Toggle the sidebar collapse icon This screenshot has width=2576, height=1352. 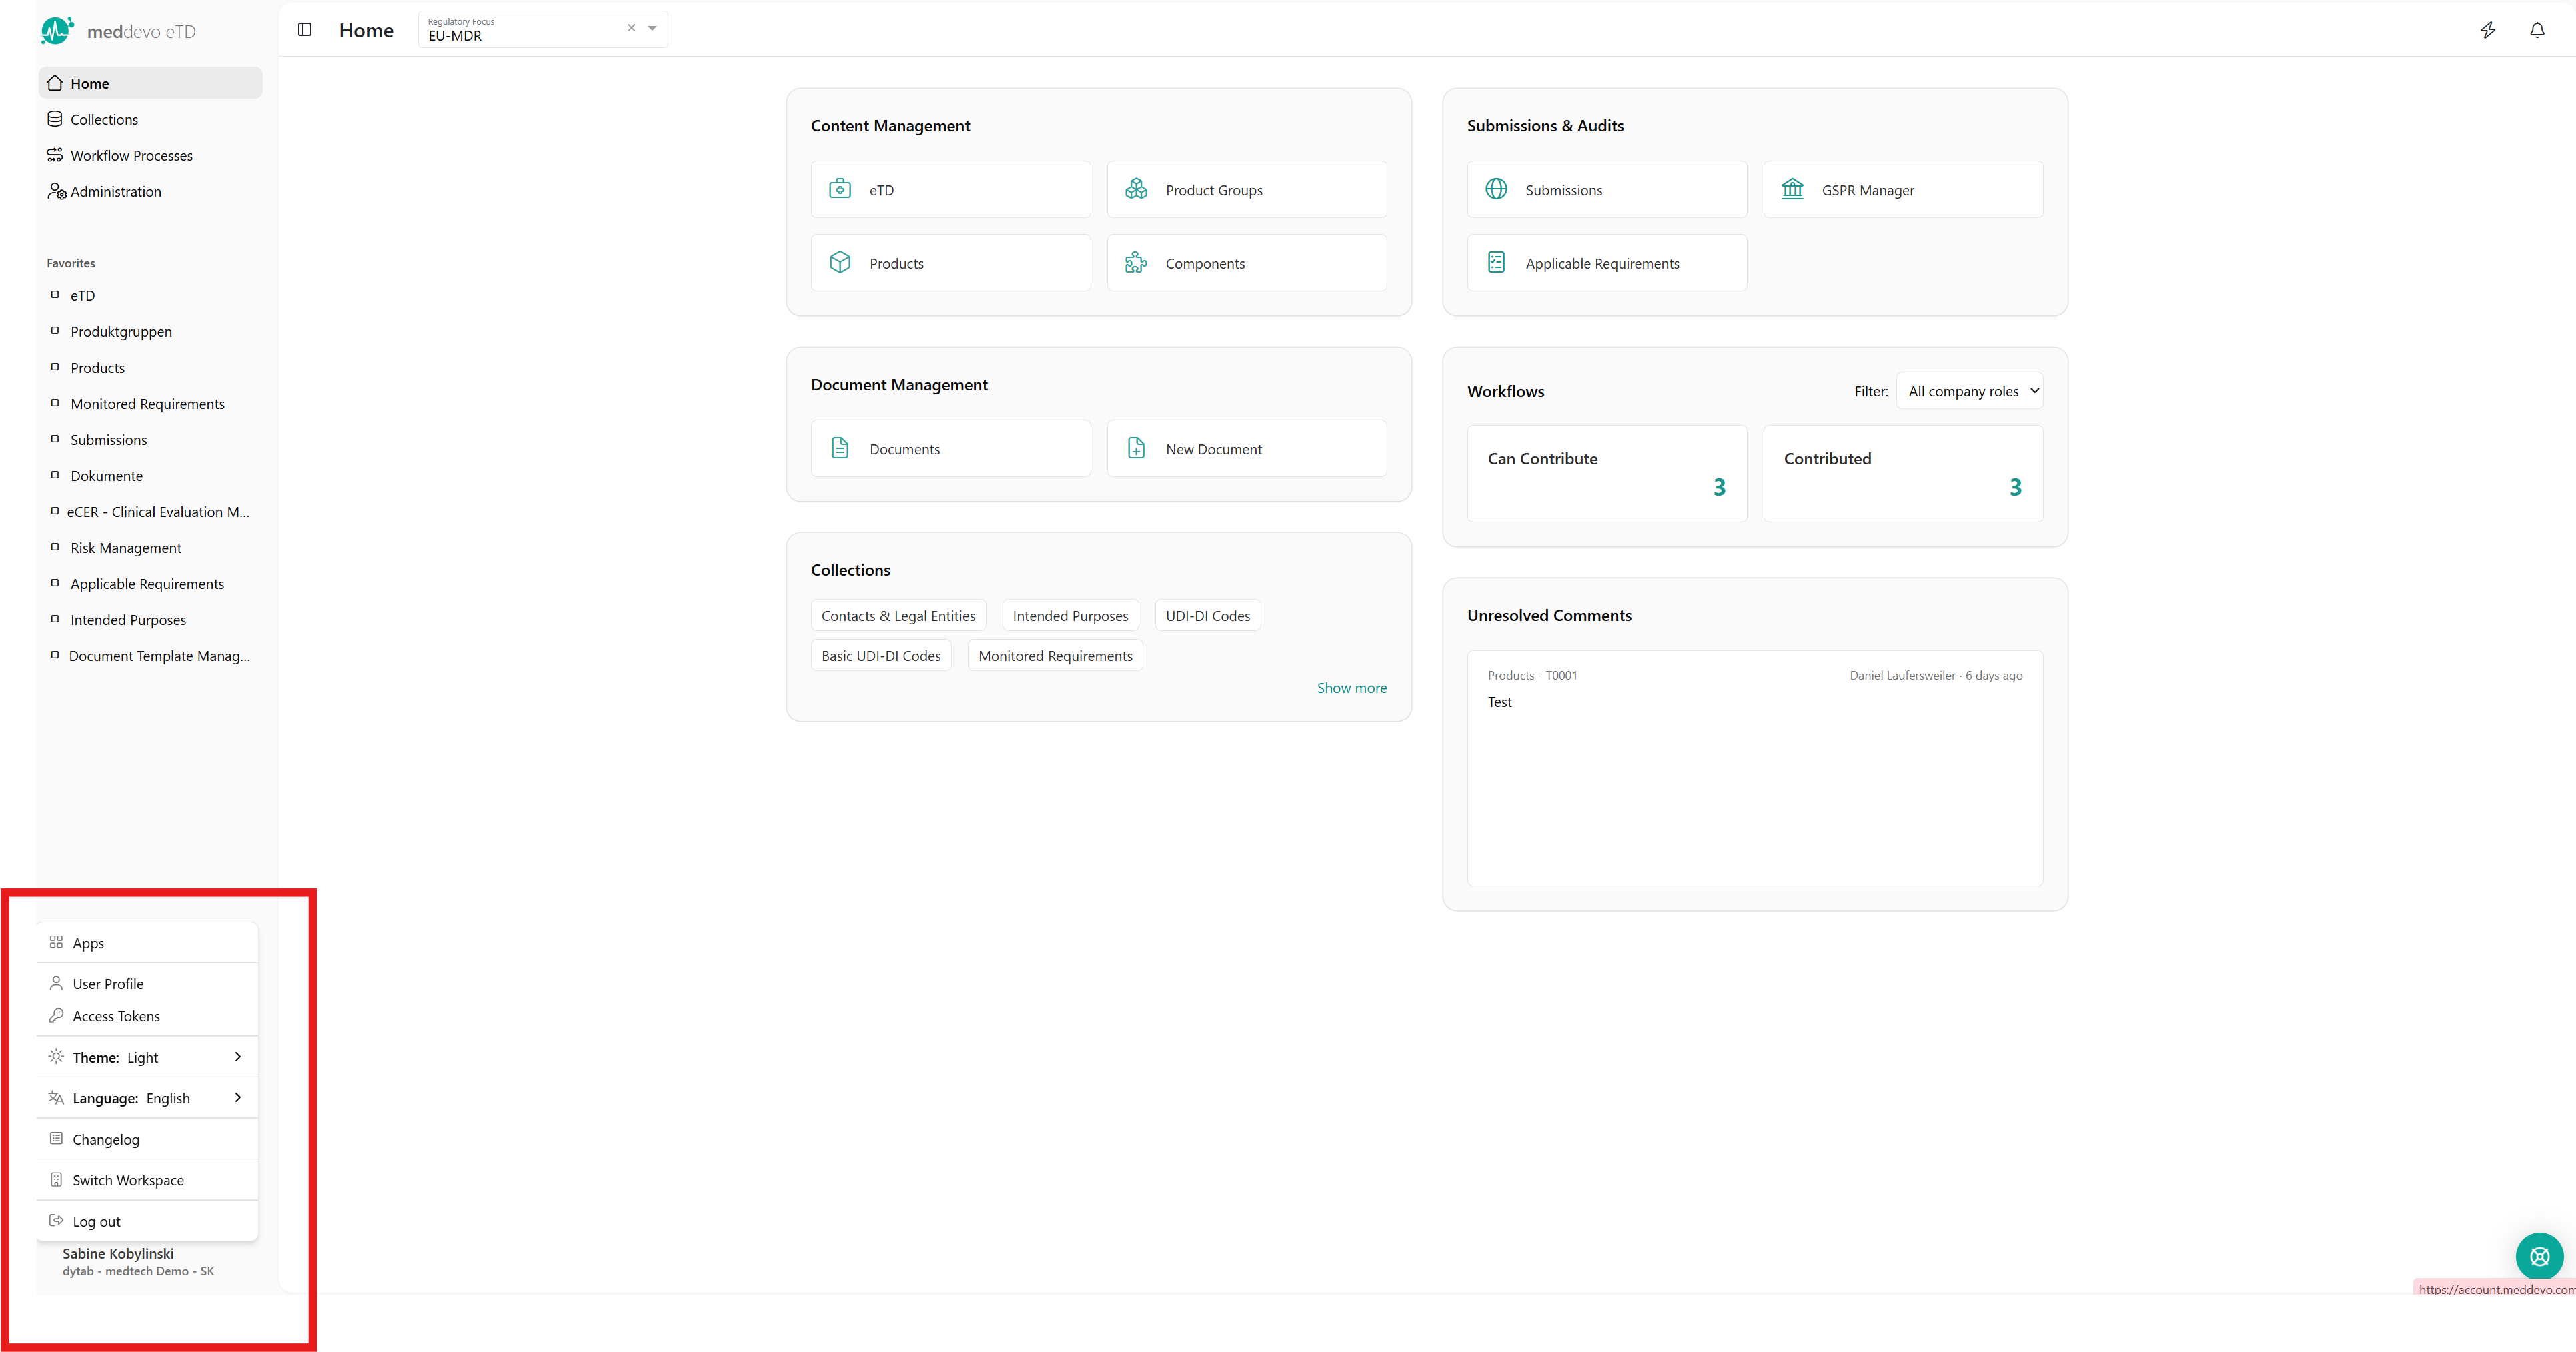point(305,30)
